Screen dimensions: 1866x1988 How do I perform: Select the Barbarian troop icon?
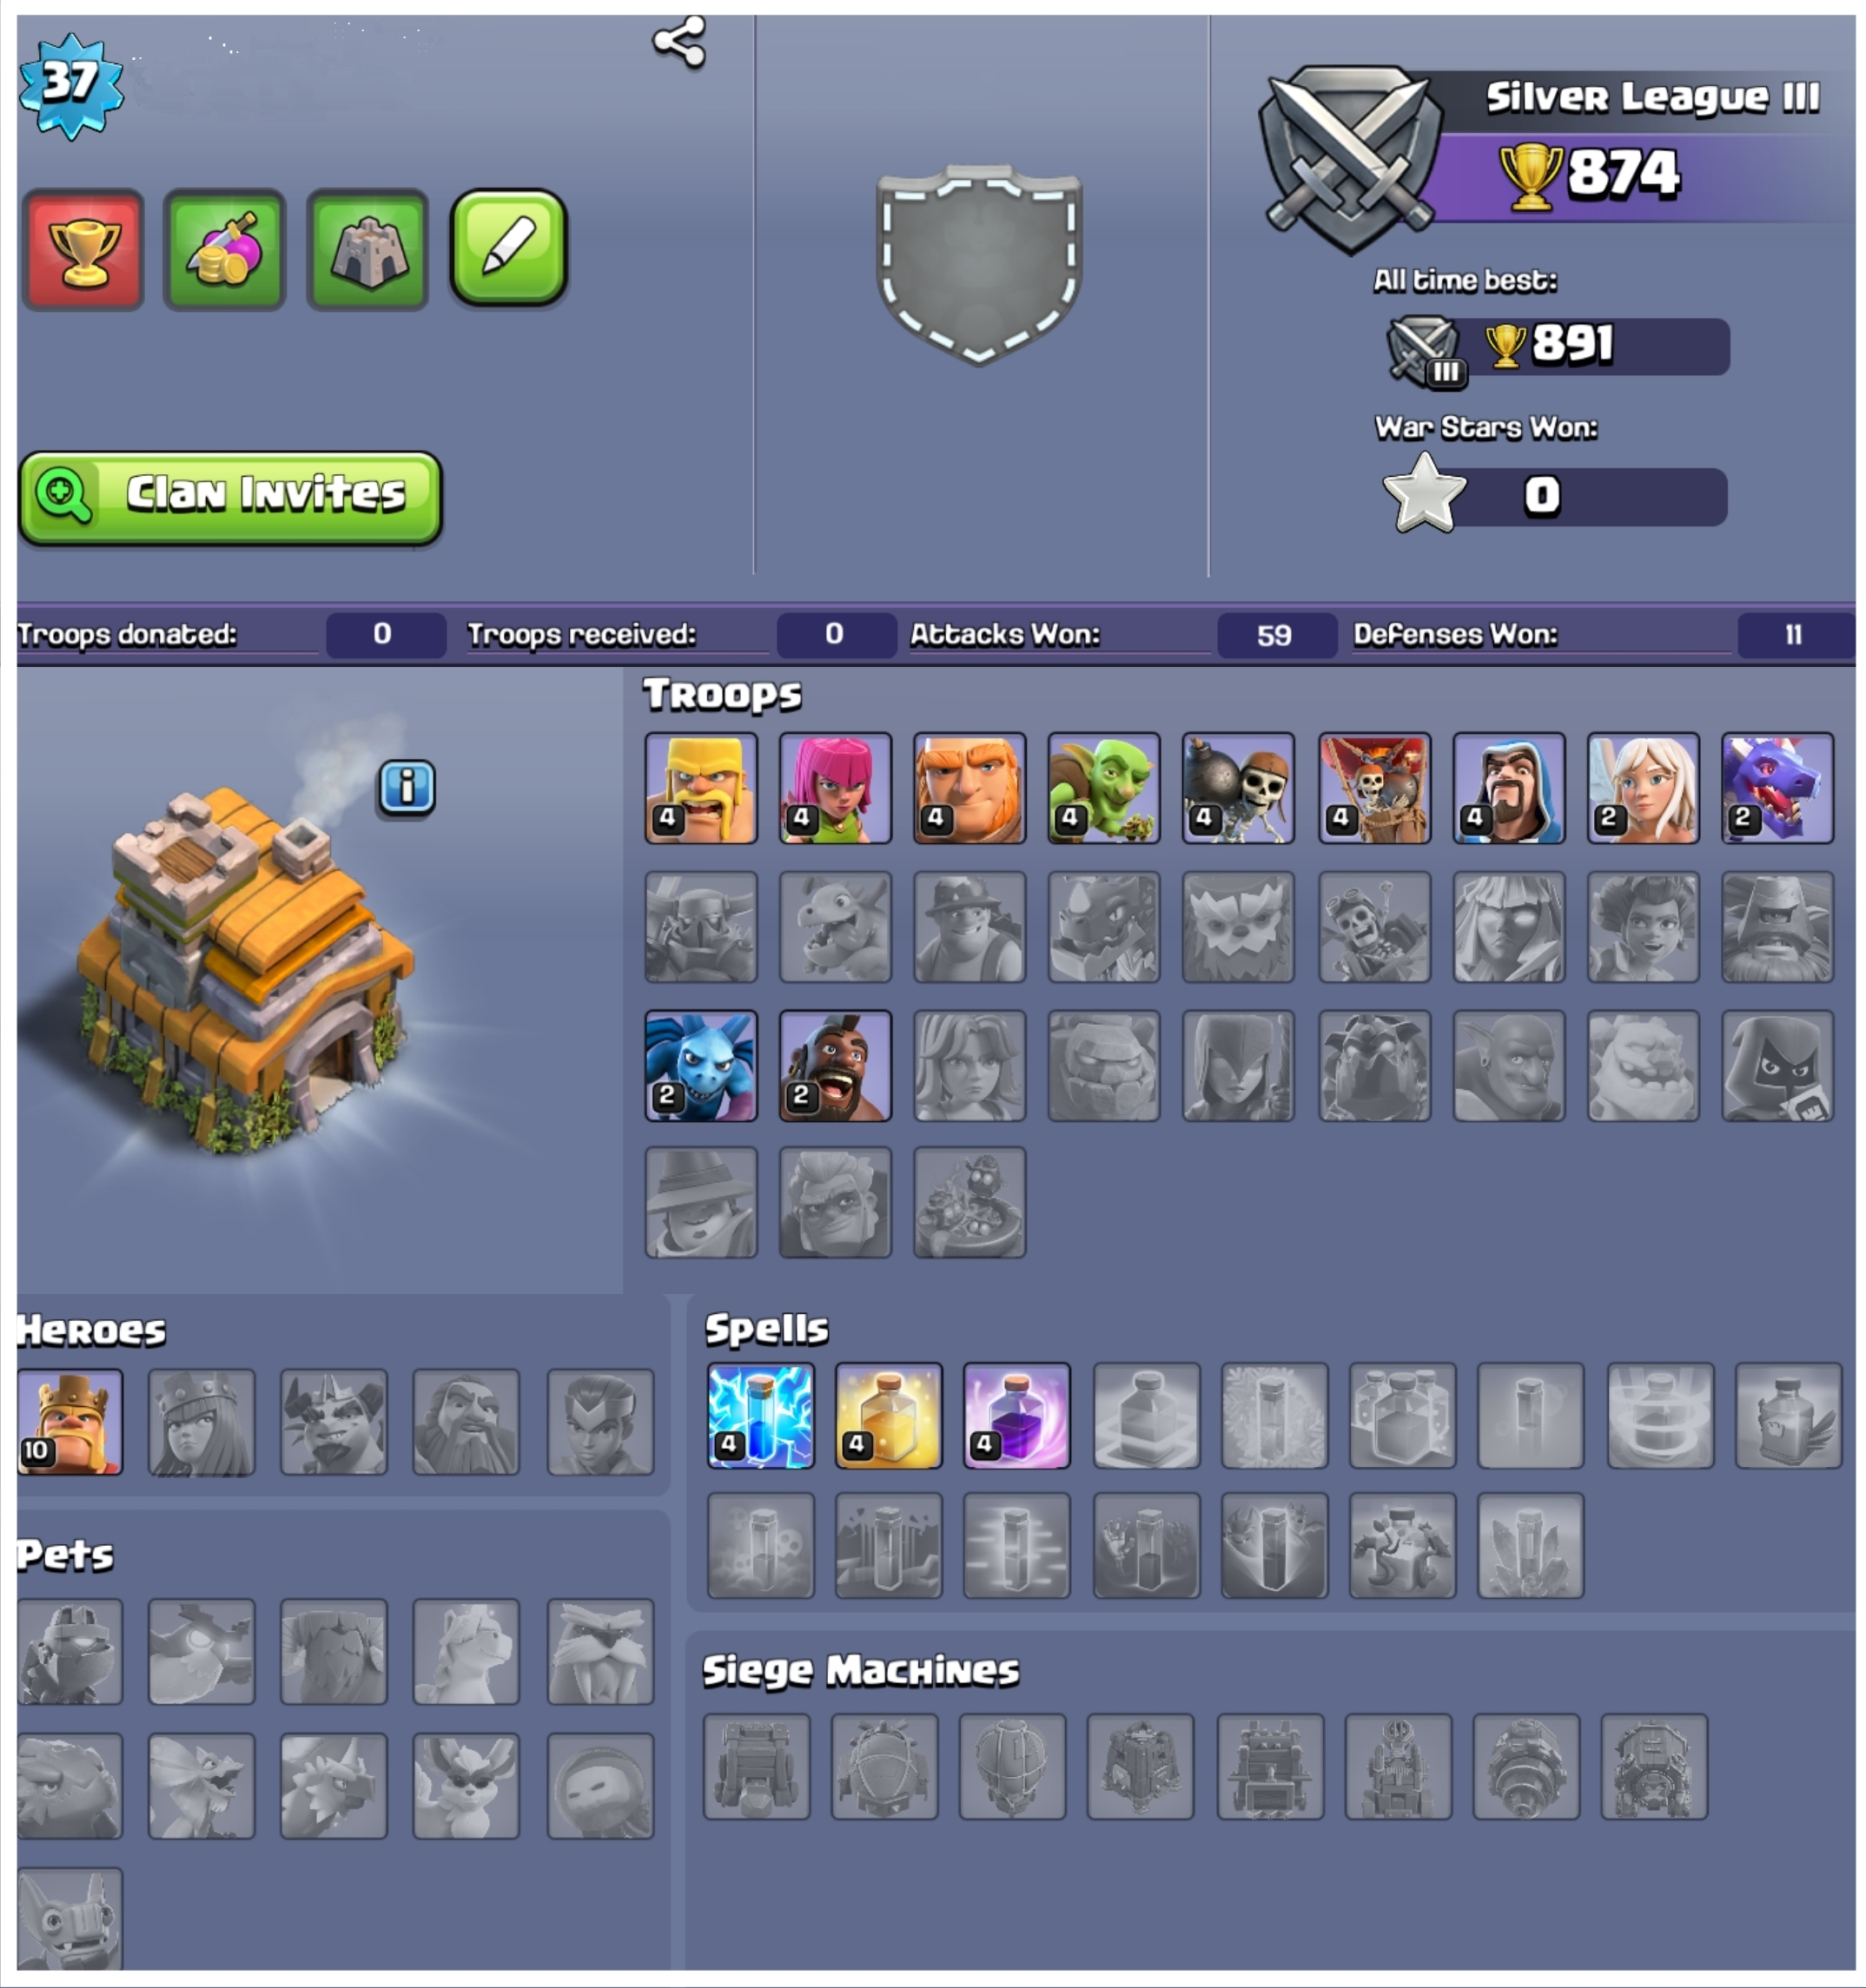[x=701, y=788]
